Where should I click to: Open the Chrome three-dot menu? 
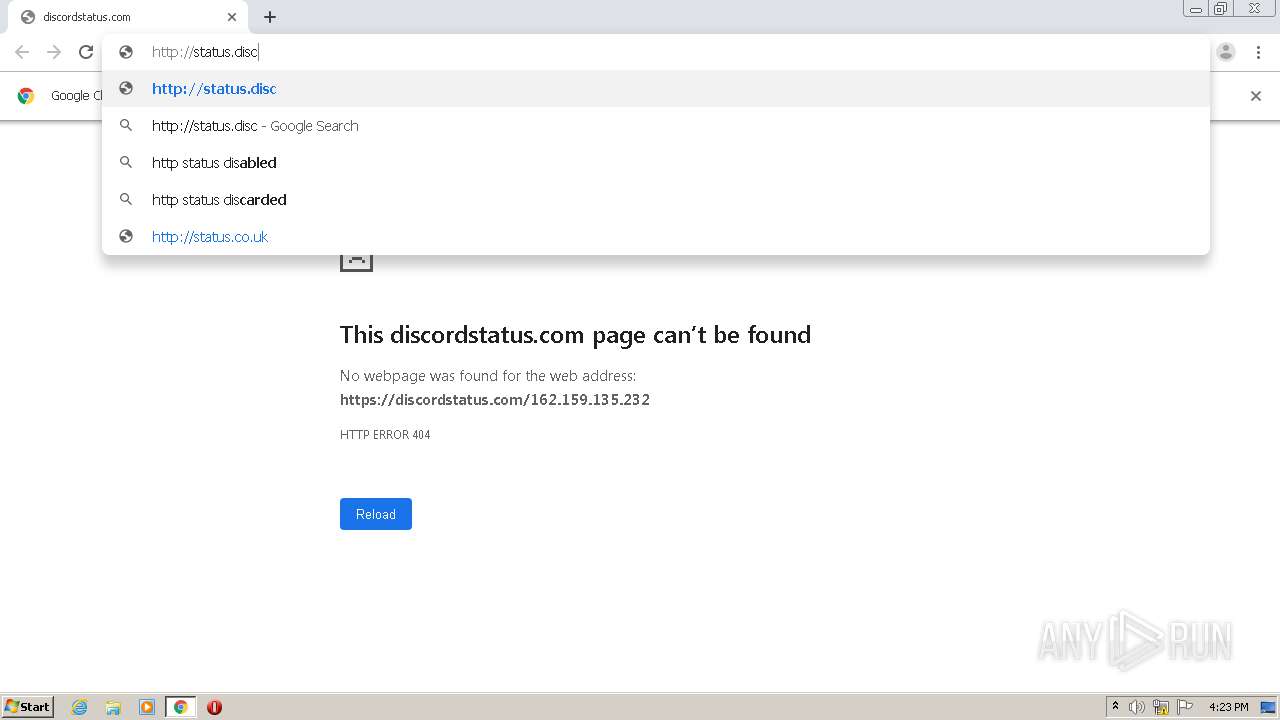pos(1258,52)
